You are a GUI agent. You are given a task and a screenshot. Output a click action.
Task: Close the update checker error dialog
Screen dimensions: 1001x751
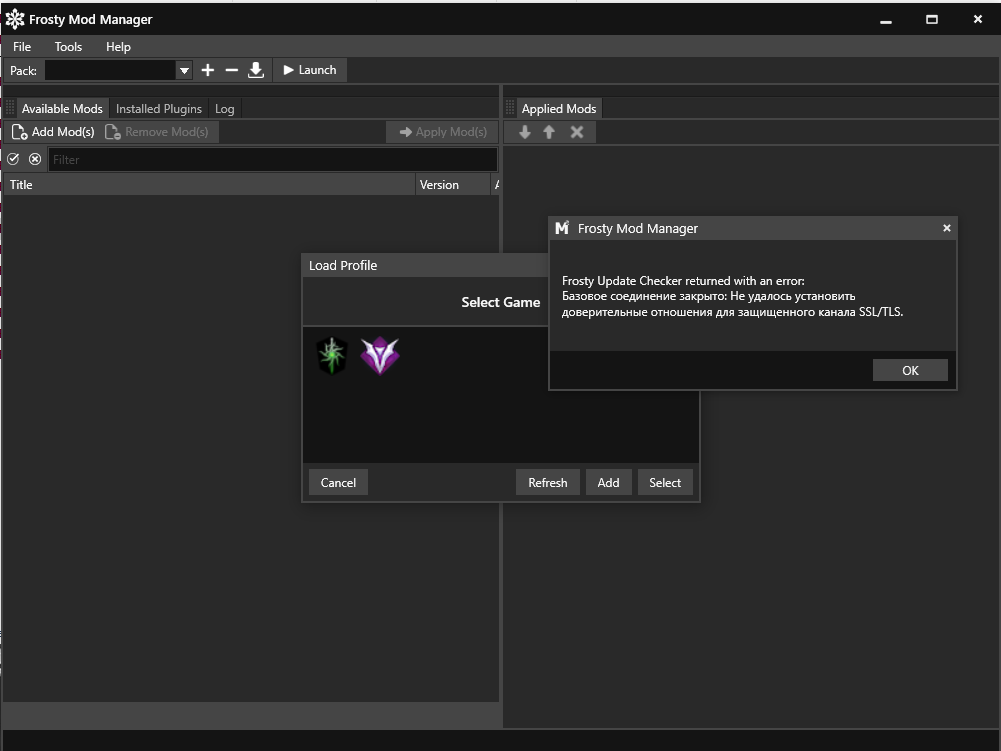pos(947,228)
